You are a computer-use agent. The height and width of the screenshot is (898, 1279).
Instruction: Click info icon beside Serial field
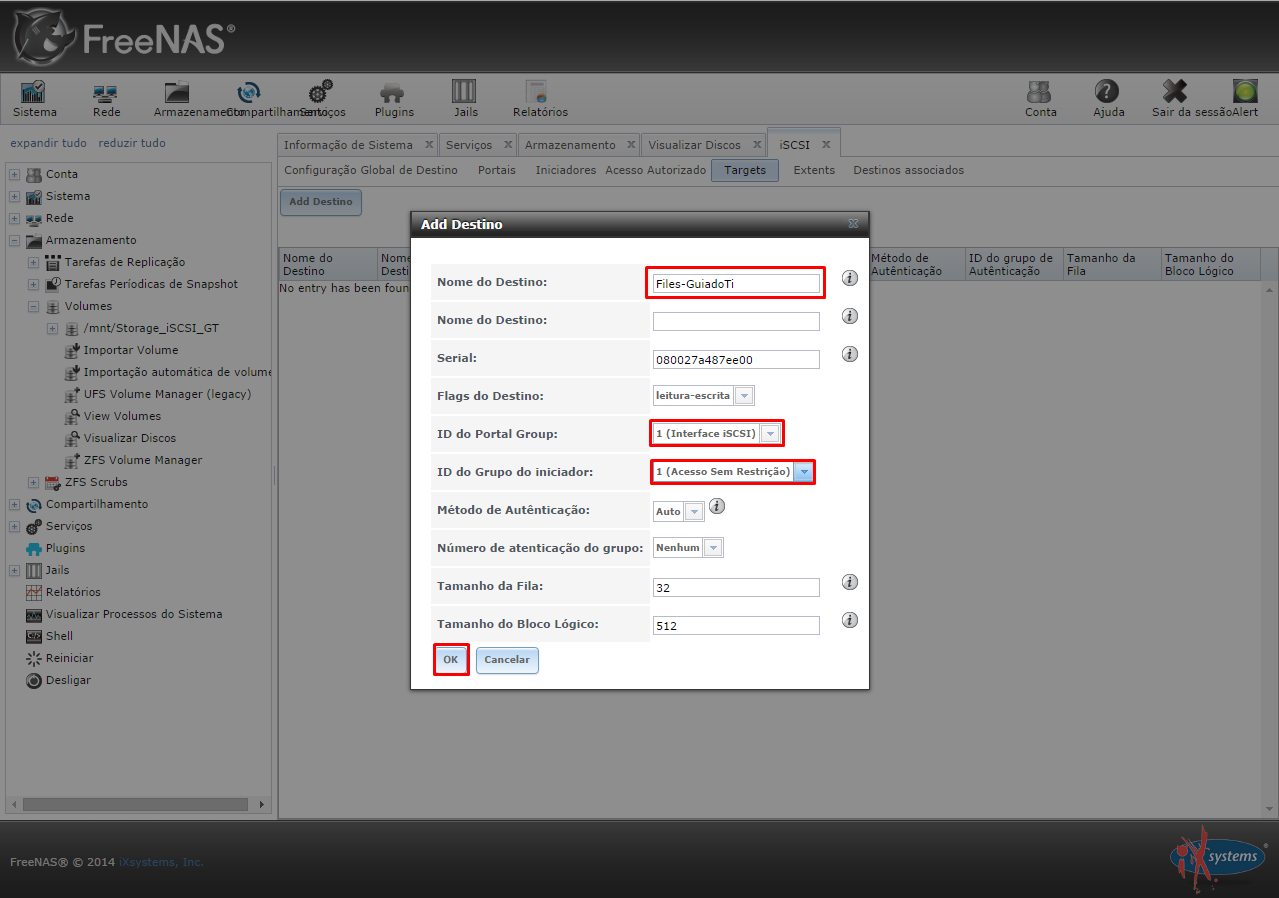coord(849,354)
